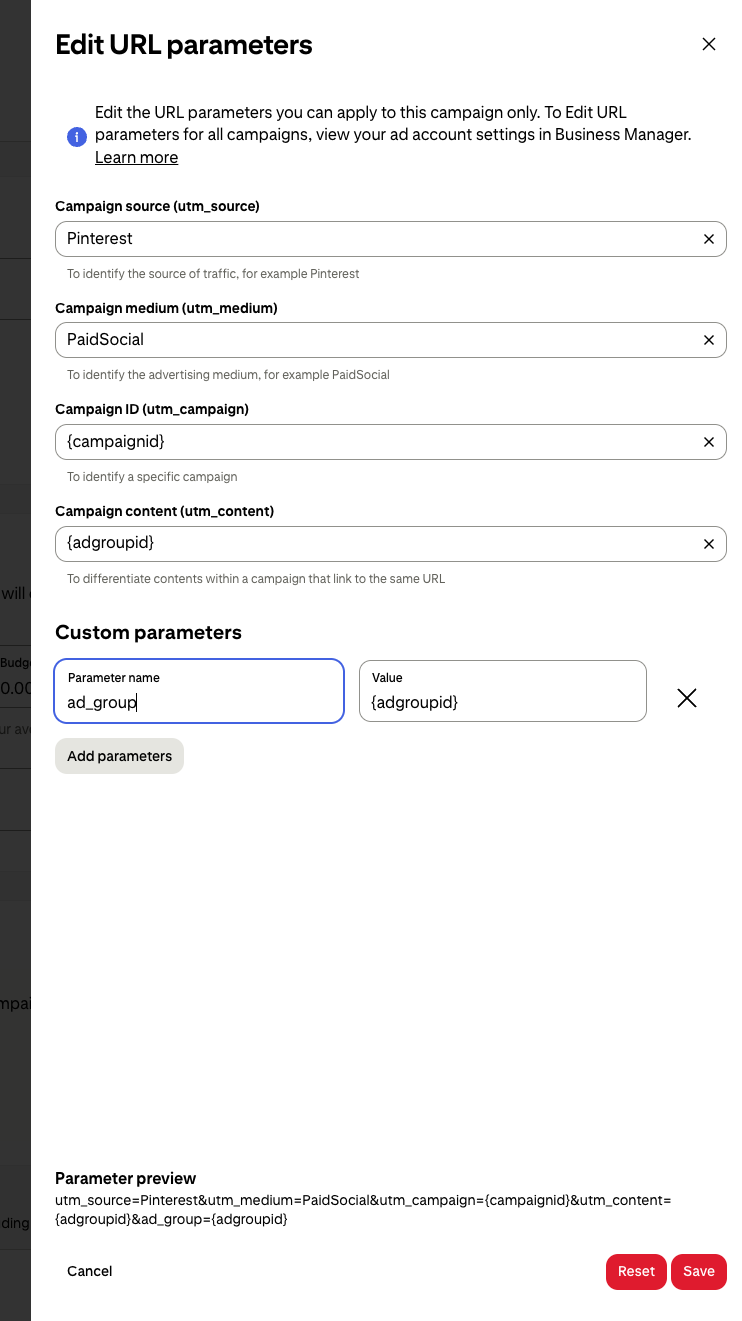Screen dimensions: 742x1321
Task: Clear the Campaign source field
Action: pos(709,239)
